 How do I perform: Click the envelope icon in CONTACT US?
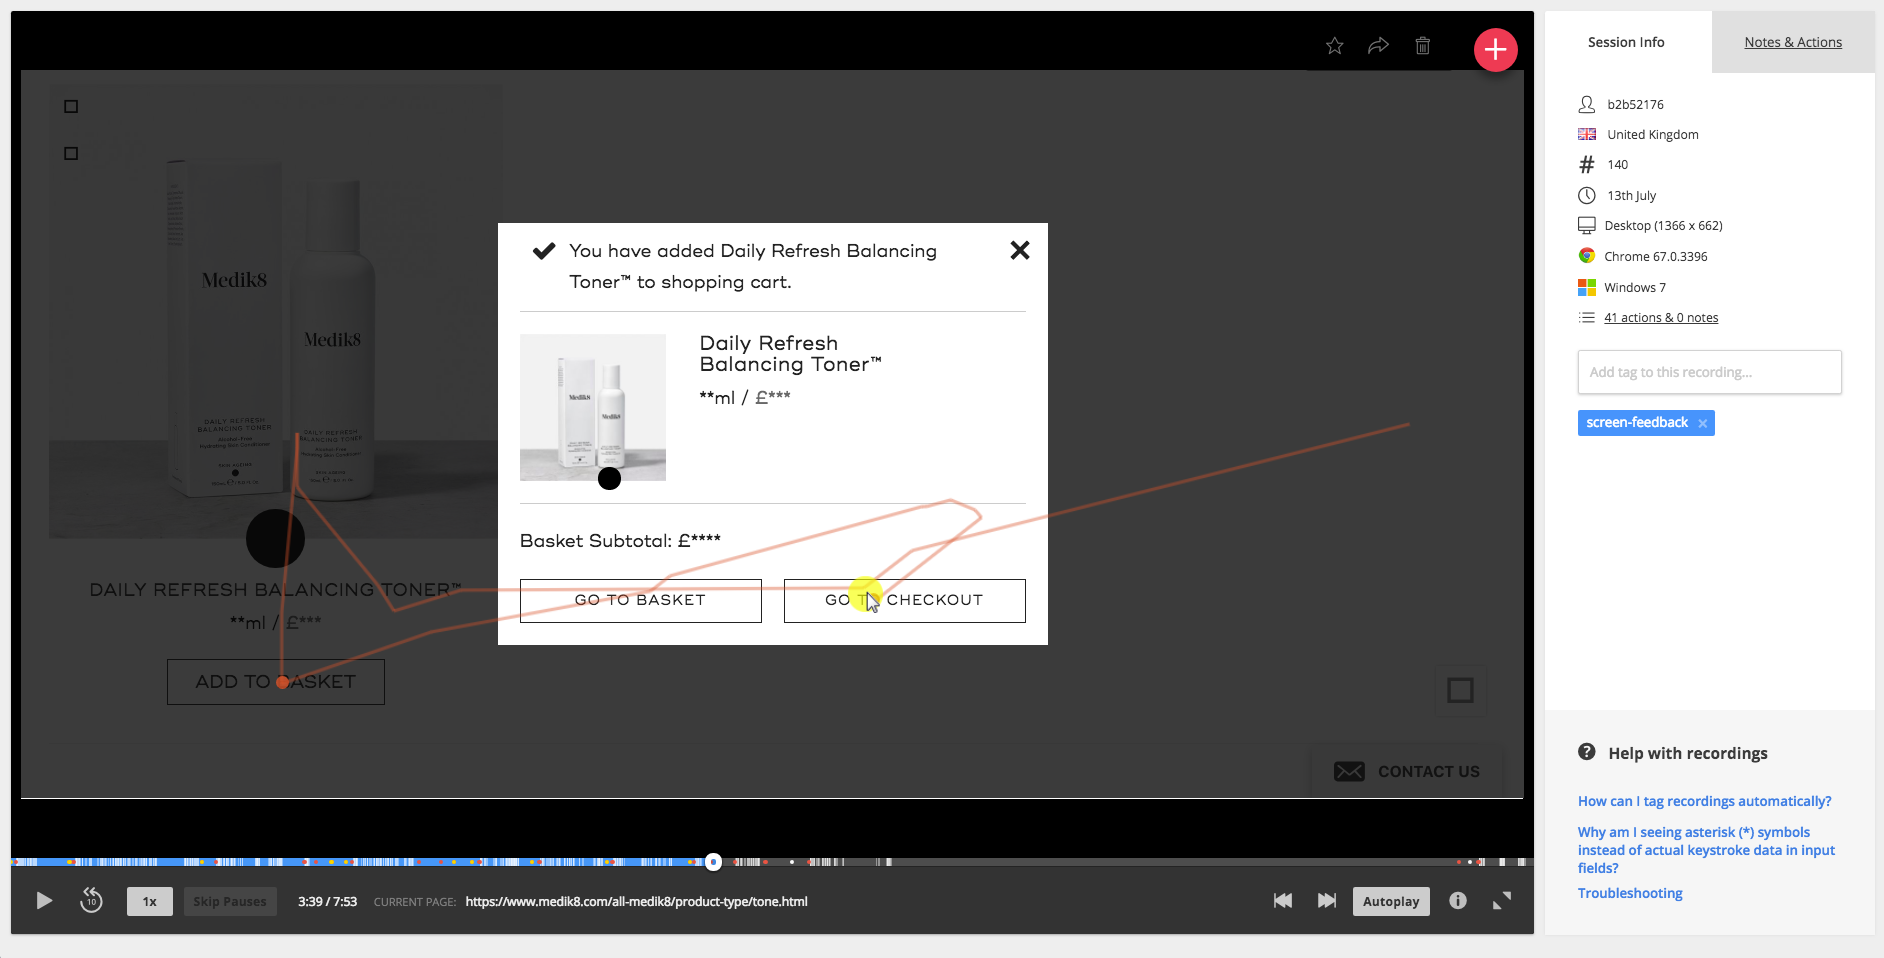(1349, 771)
